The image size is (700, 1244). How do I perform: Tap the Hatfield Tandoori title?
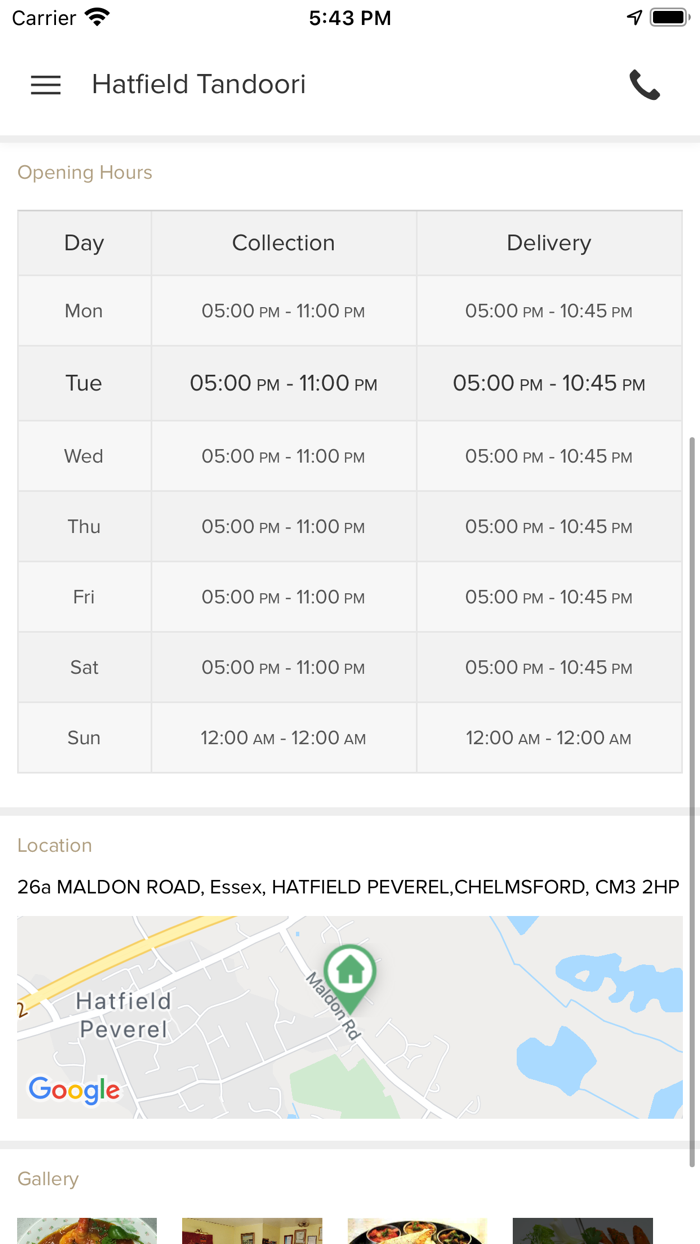(199, 85)
